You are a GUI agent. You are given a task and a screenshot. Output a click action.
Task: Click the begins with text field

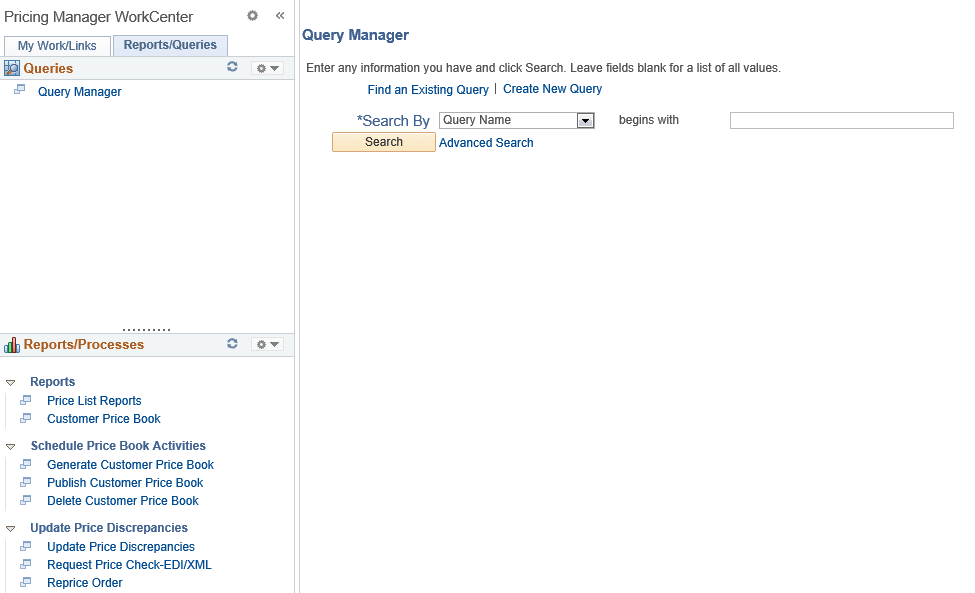[841, 120]
